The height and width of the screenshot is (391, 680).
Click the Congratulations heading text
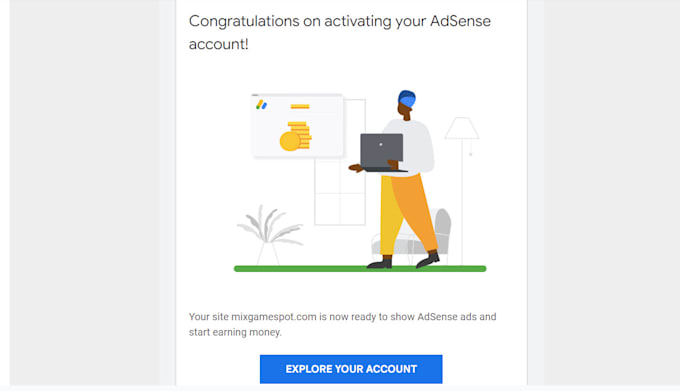click(x=340, y=32)
